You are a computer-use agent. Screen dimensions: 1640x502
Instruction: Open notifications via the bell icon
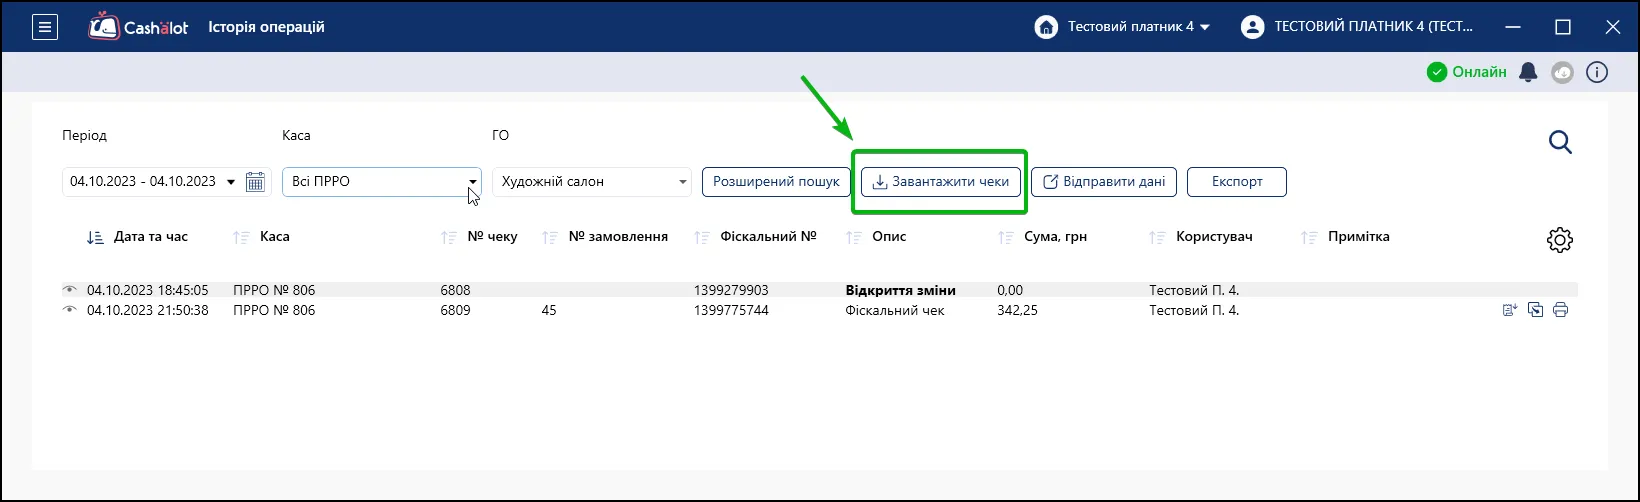point(1528,72)
